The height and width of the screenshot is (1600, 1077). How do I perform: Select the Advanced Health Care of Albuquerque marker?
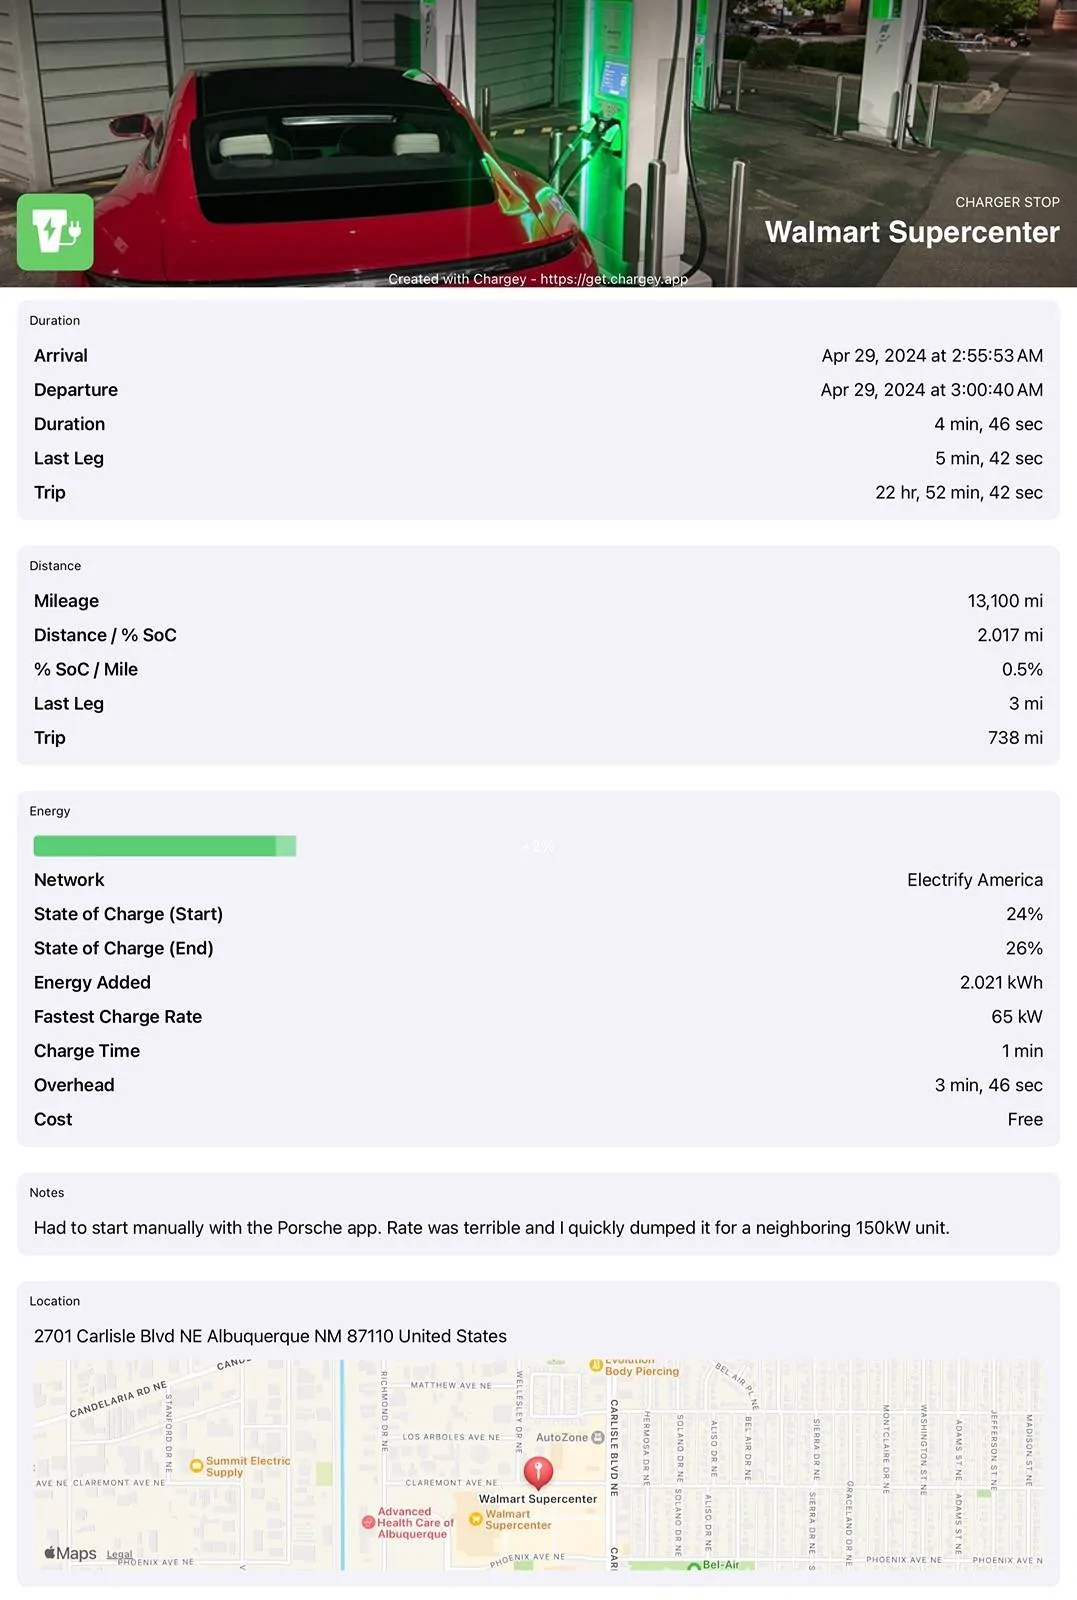[368, 1522]
